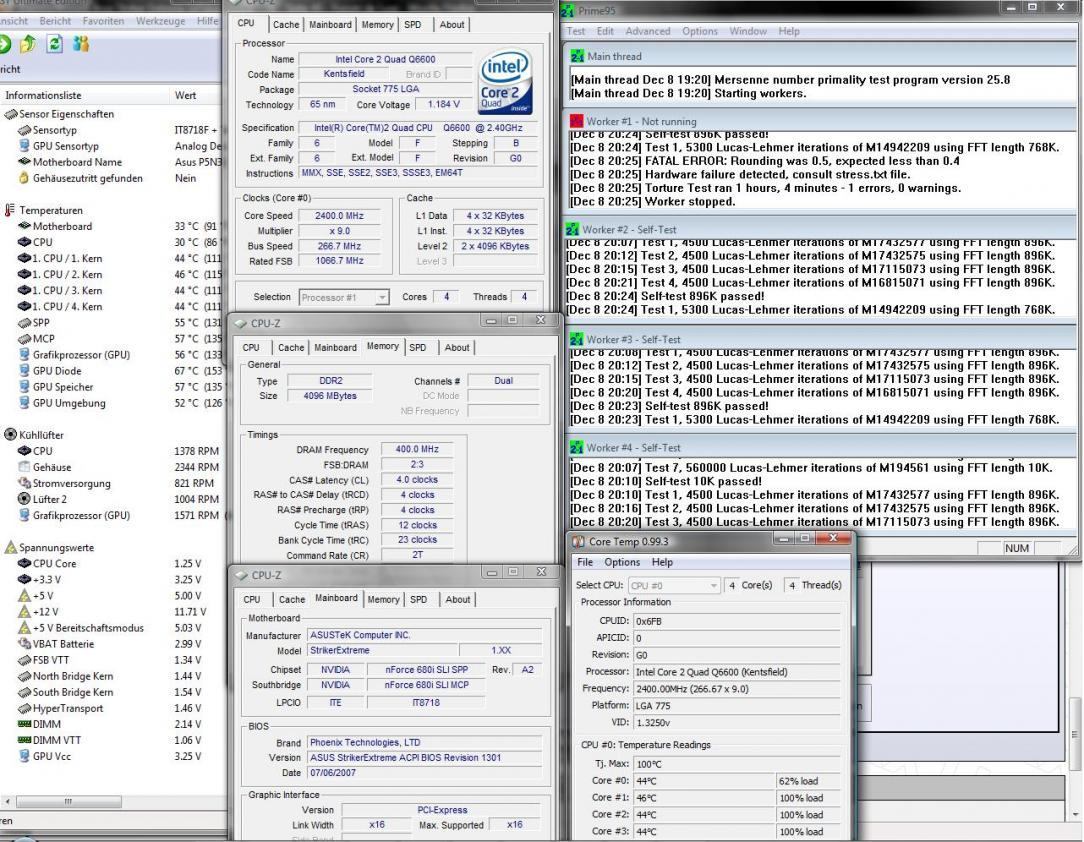This screenshot has height=842, width=1084.
Task: Switch to the SPD tab in Memory CPU-Z window
Action: tap(418, 347)
